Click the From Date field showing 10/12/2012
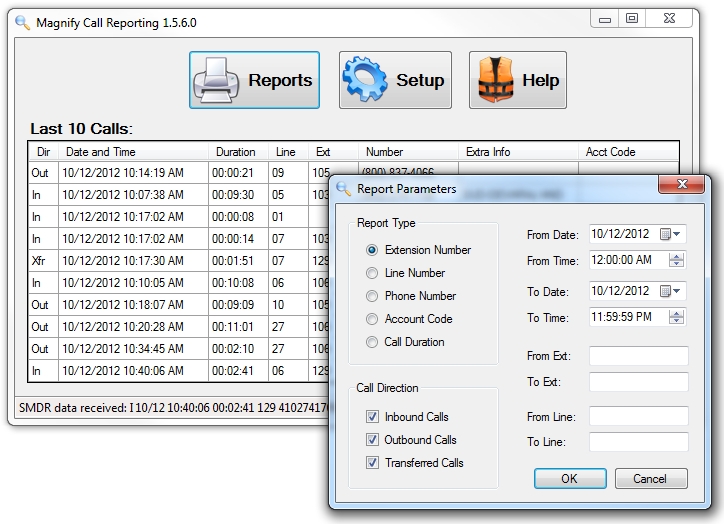 (x=638, y=234)
